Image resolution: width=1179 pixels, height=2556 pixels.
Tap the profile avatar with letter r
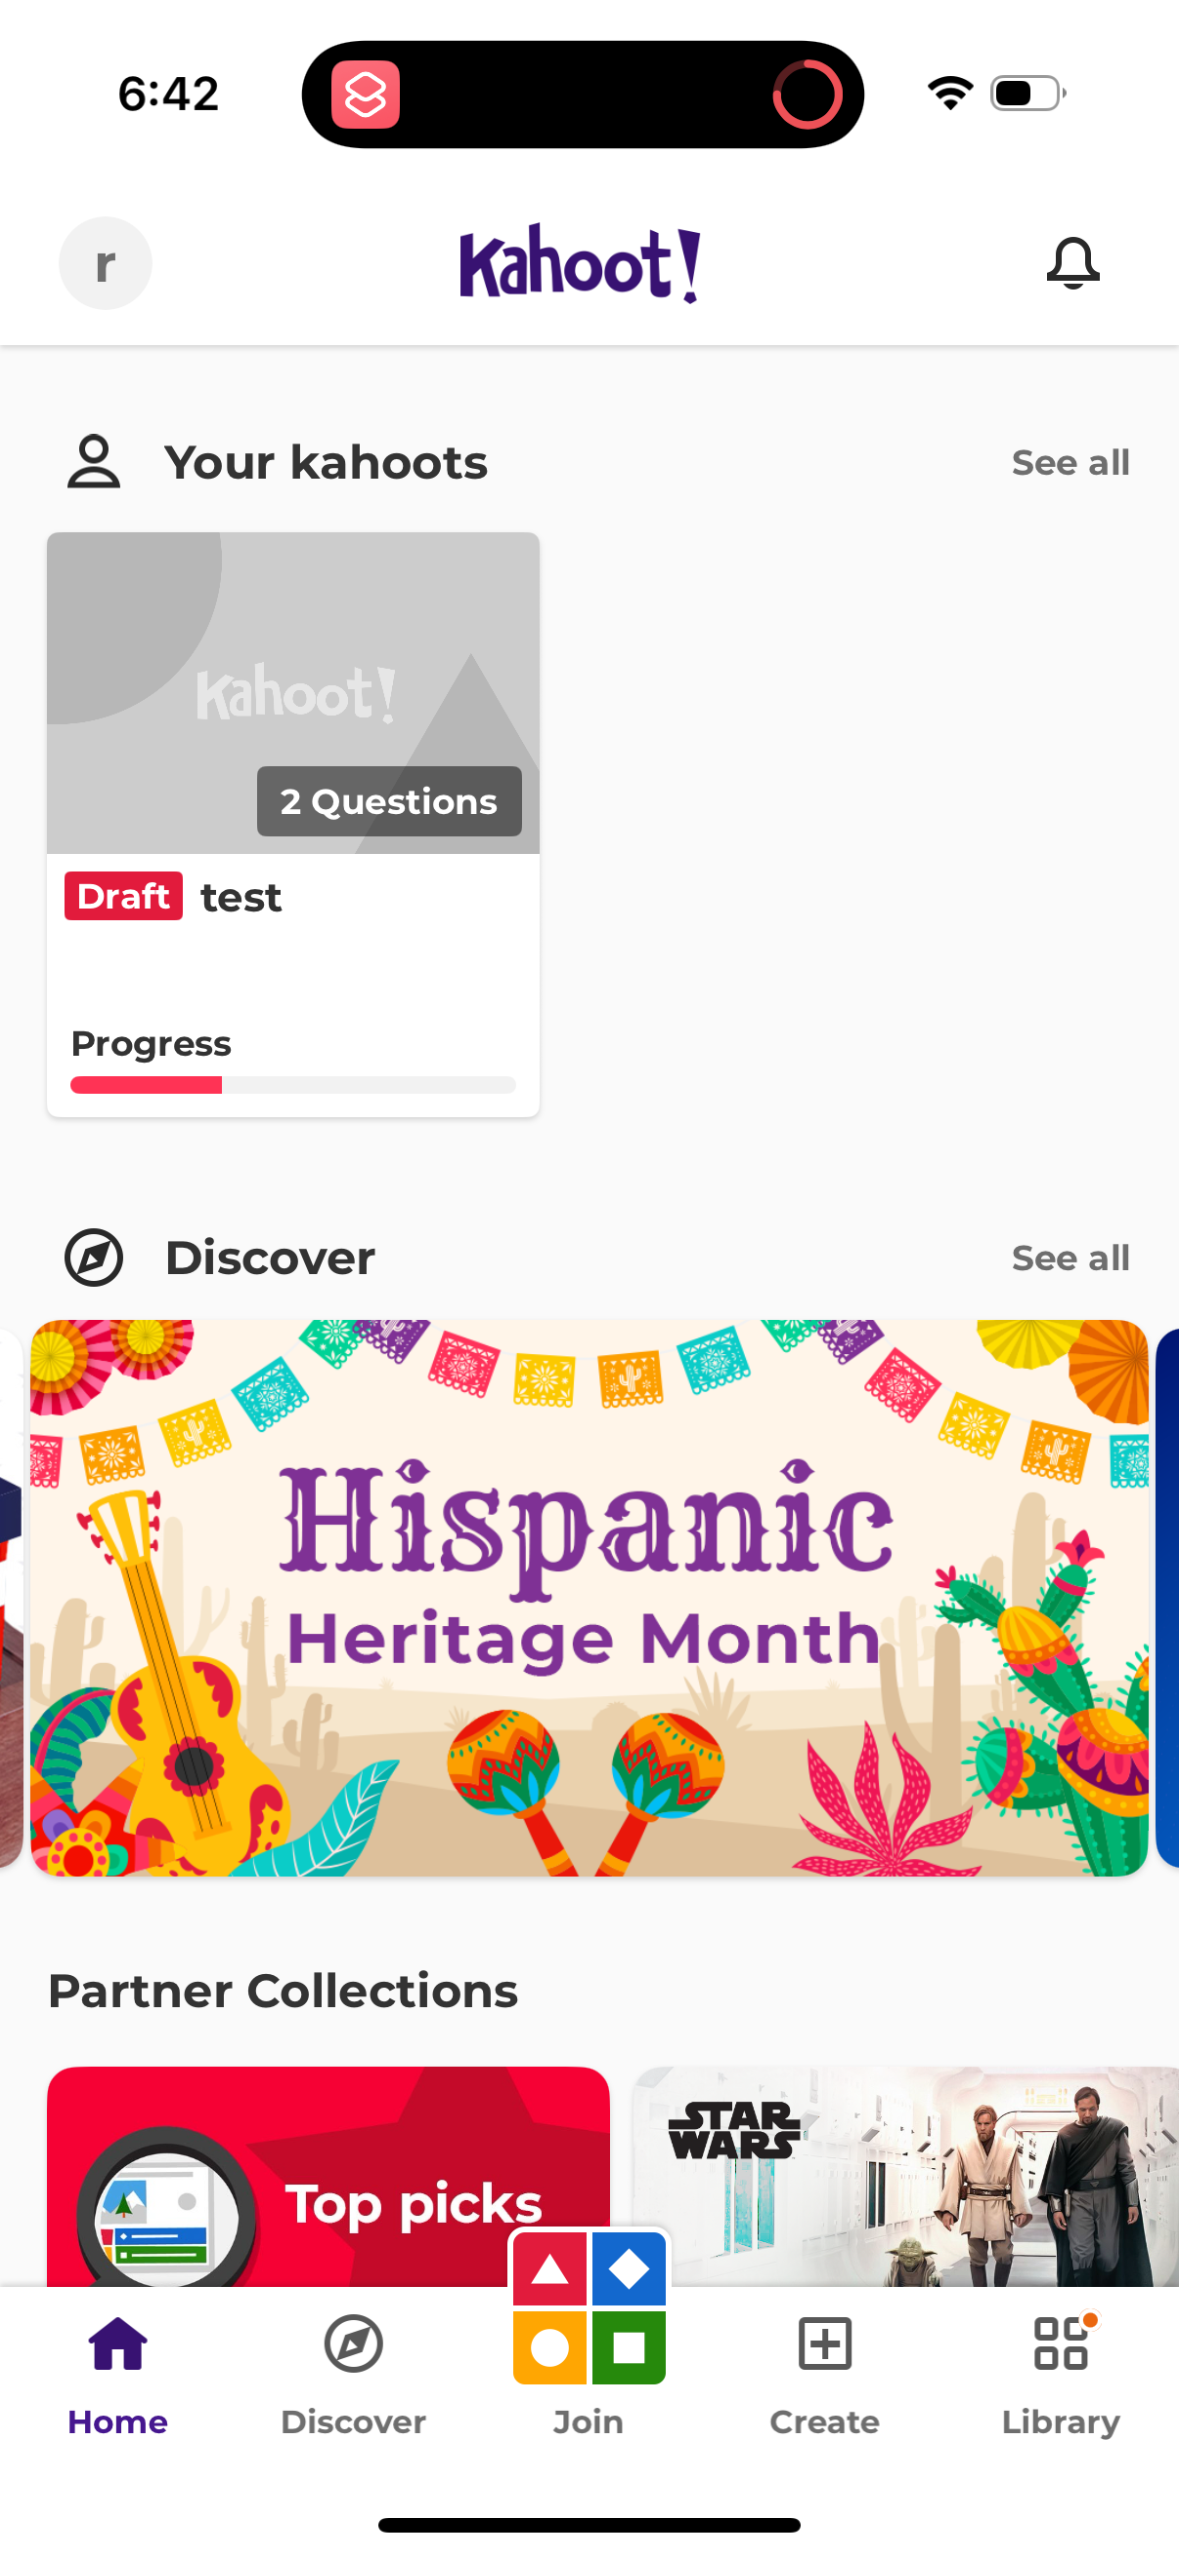pos(104,263)
